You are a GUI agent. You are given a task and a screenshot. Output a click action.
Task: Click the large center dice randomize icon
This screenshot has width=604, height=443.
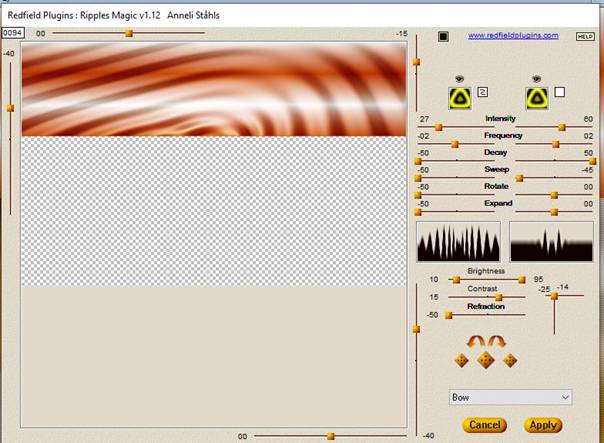tap(486, 360)
